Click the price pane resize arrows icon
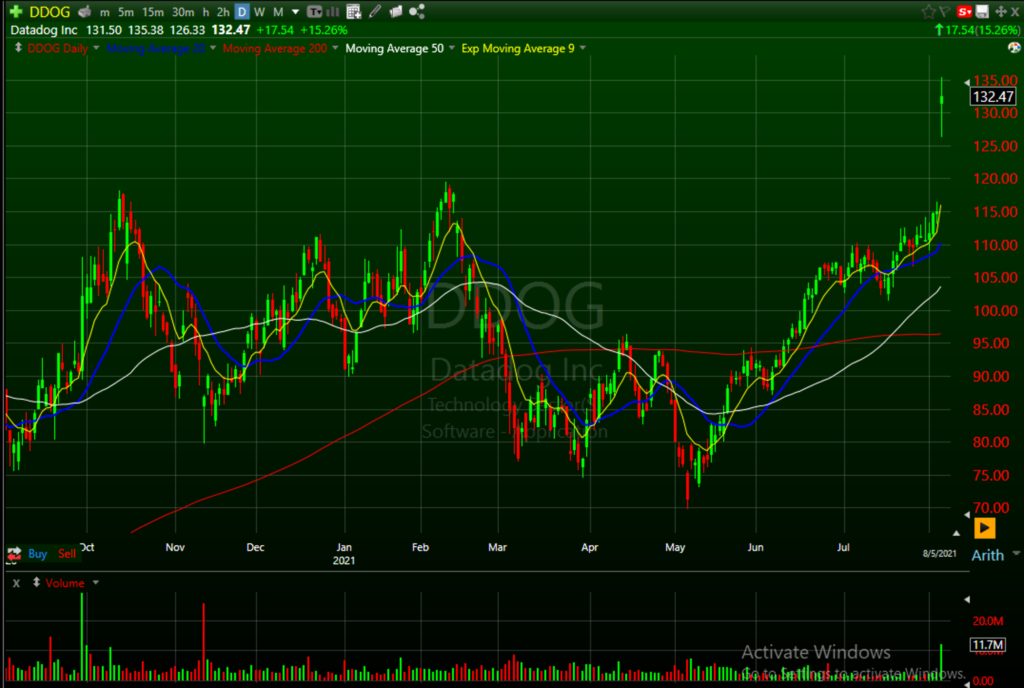Viewport: 1024px width, 688px height. coord(18,47)
